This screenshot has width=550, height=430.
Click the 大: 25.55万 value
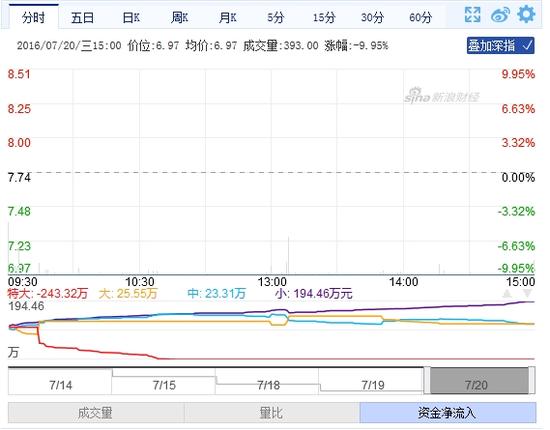point(128,294)
